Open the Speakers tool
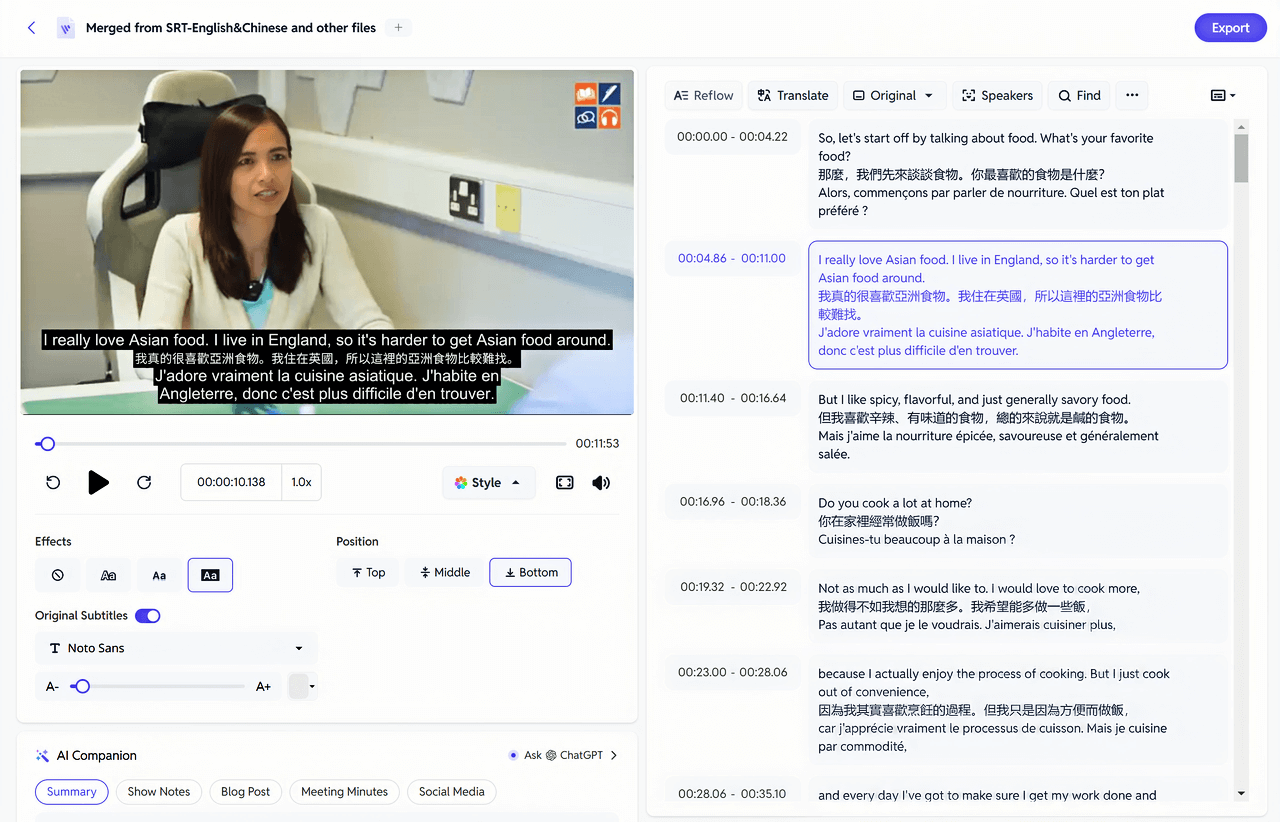The image size is (1280, 822). coord(997,95)
